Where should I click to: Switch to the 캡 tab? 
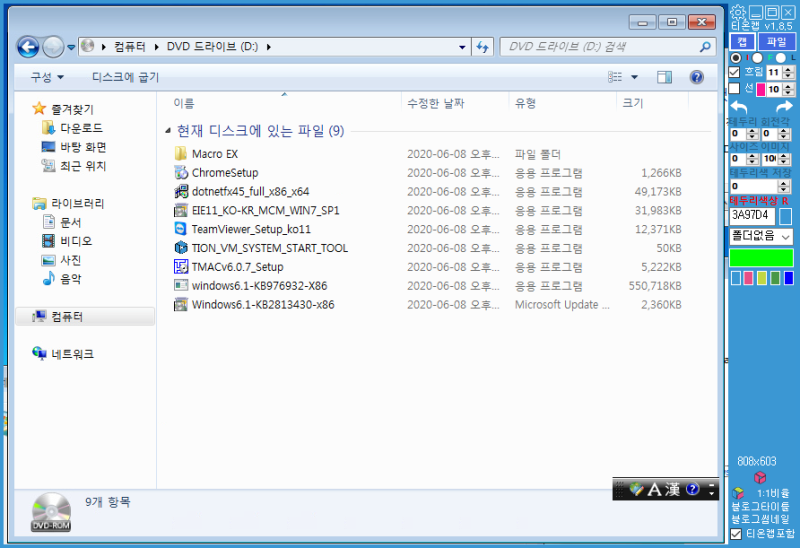[x=742, y=42]
